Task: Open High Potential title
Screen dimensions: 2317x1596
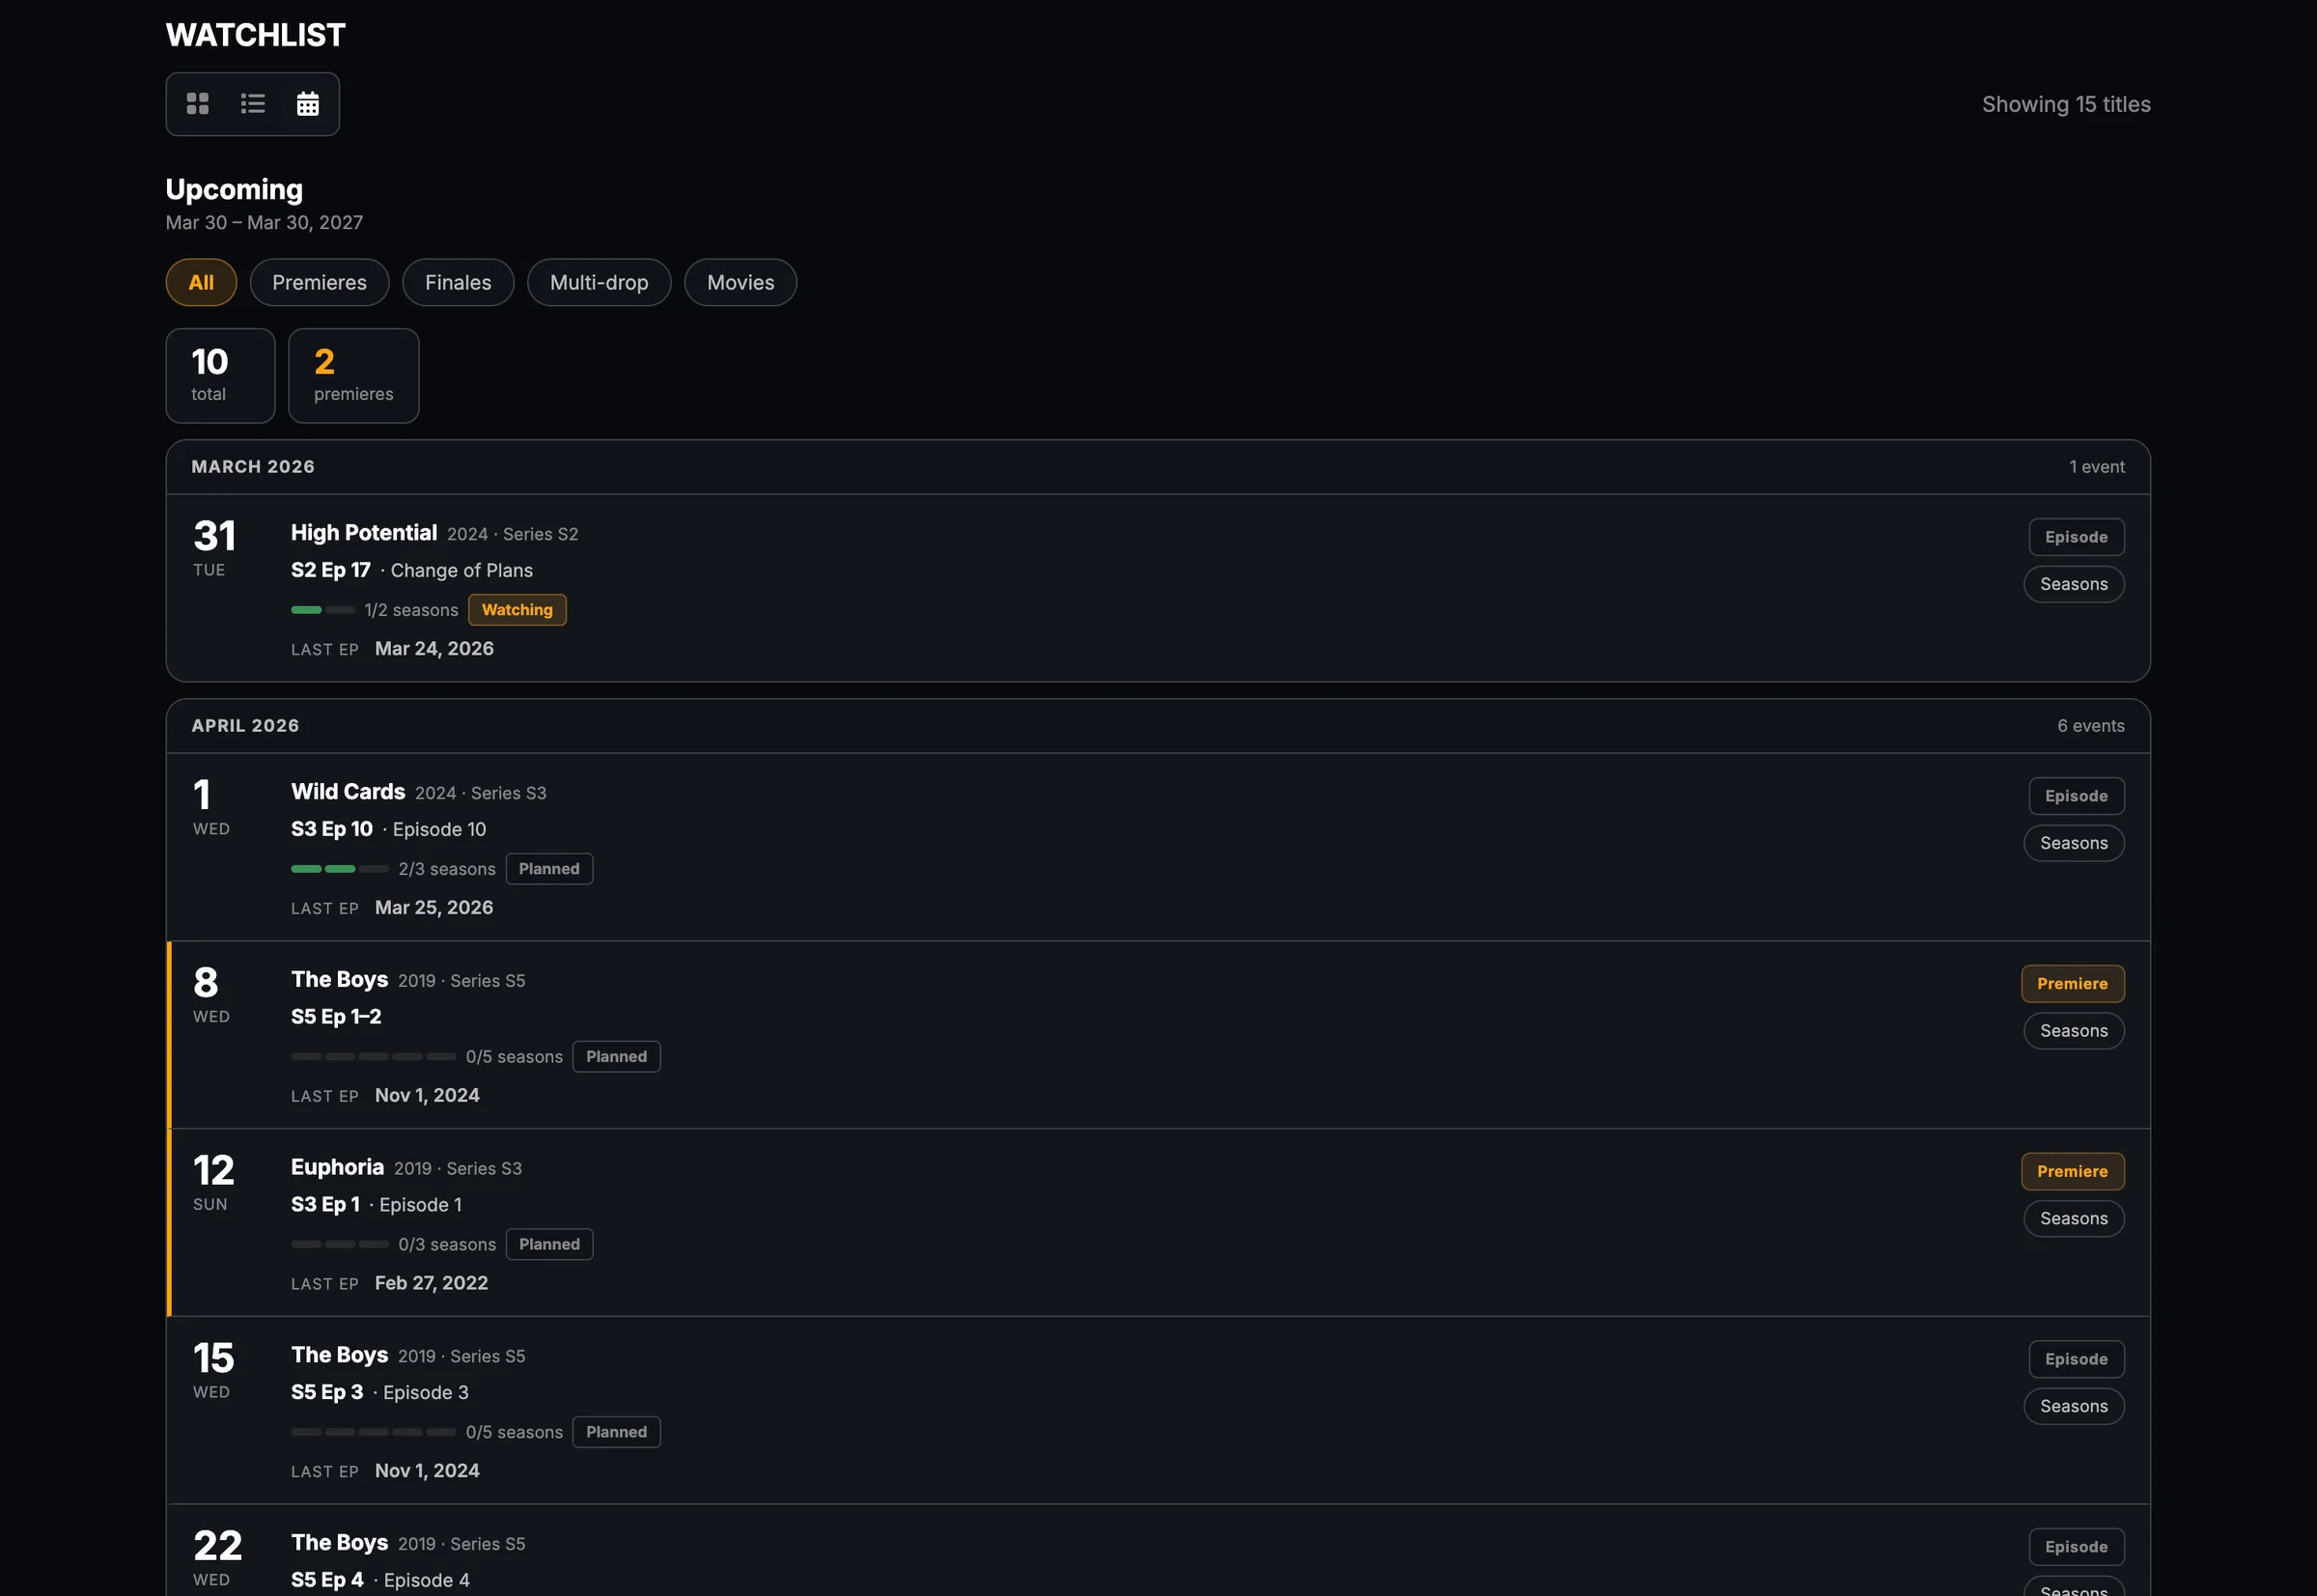Action: pos(364,533)
